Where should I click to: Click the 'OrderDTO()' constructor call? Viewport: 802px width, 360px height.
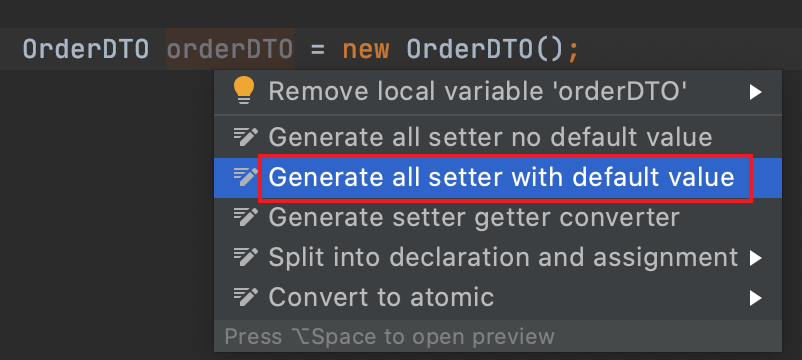tap(485, 50)
